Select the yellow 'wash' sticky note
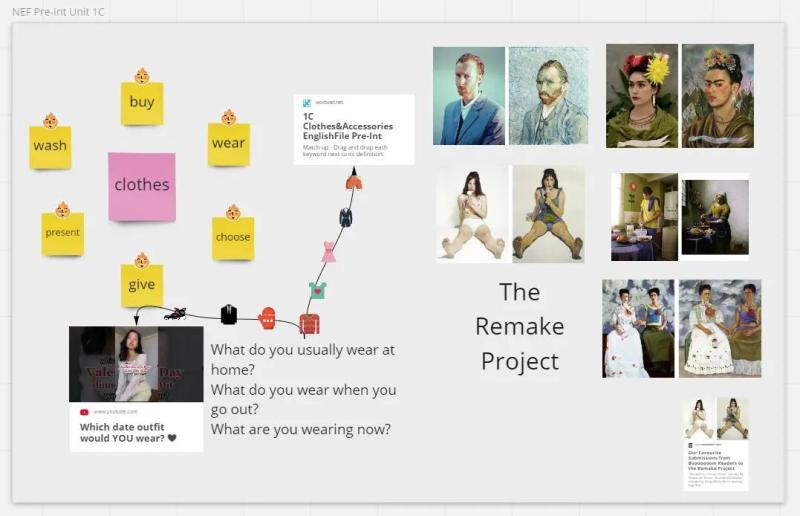The width and height of the screenshot is (800, 516). pos(50,147)
